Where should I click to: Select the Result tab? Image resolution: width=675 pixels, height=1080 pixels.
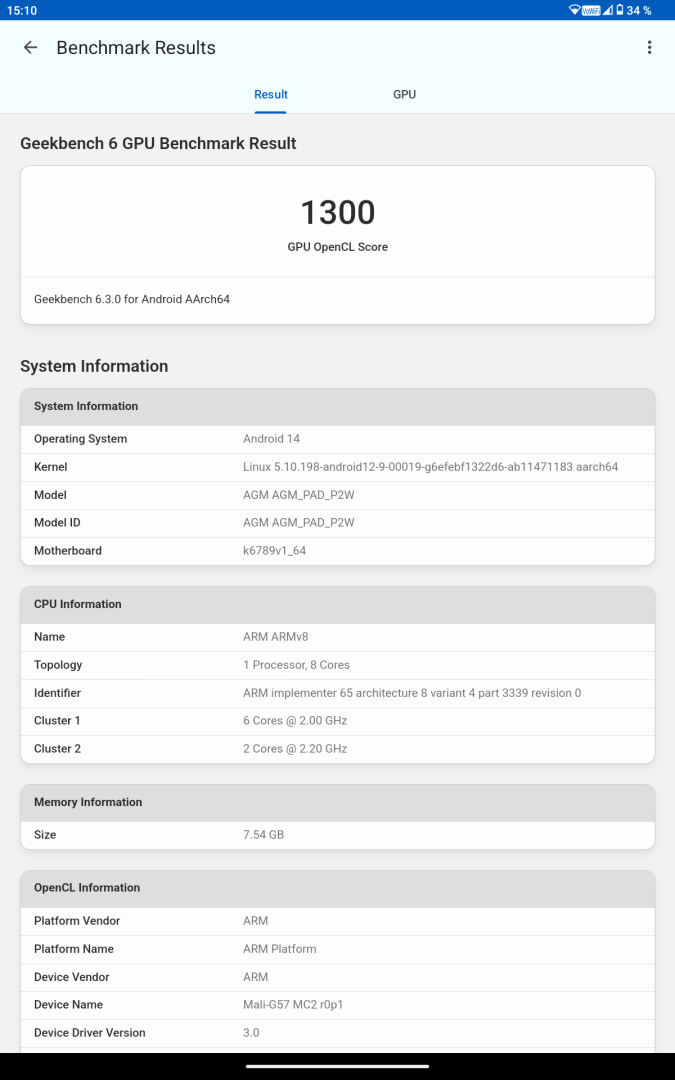[271, 94]
